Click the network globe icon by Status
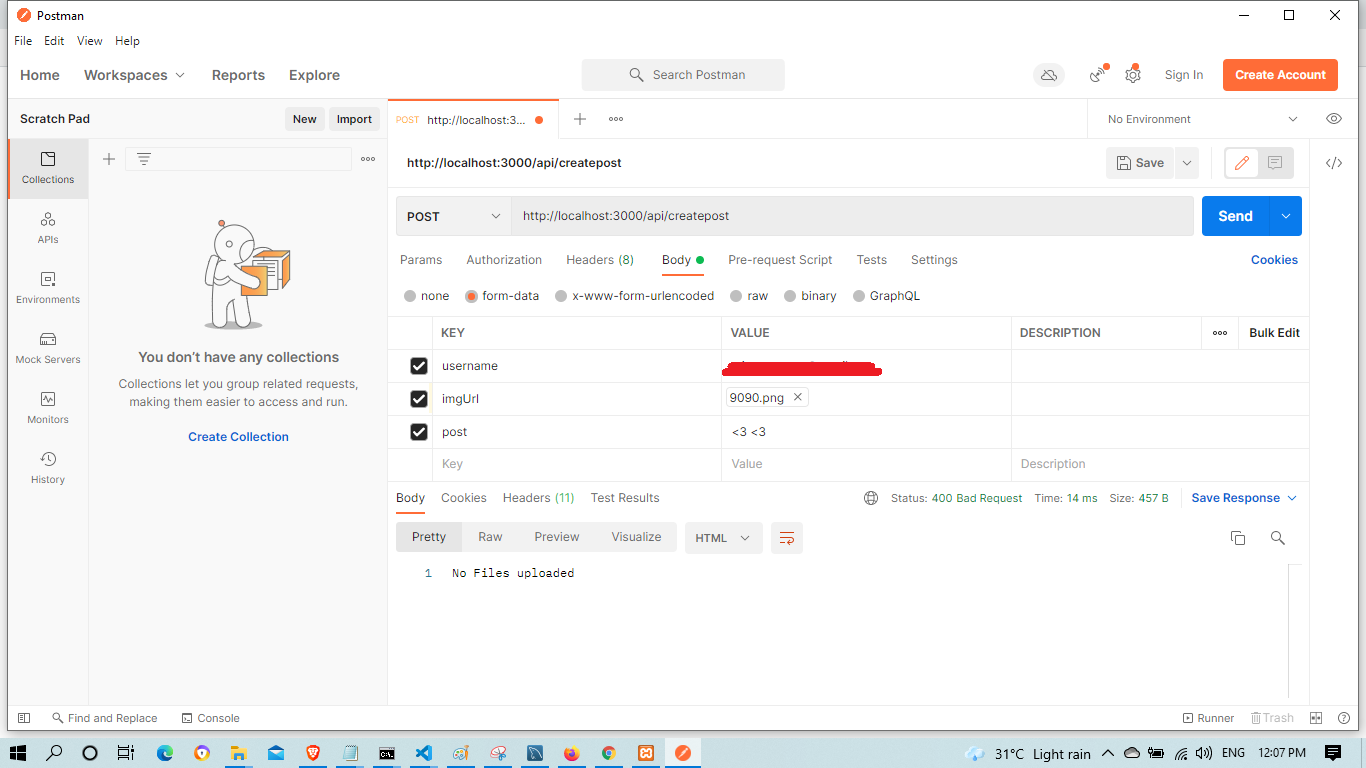 click(x=871, y=498)
